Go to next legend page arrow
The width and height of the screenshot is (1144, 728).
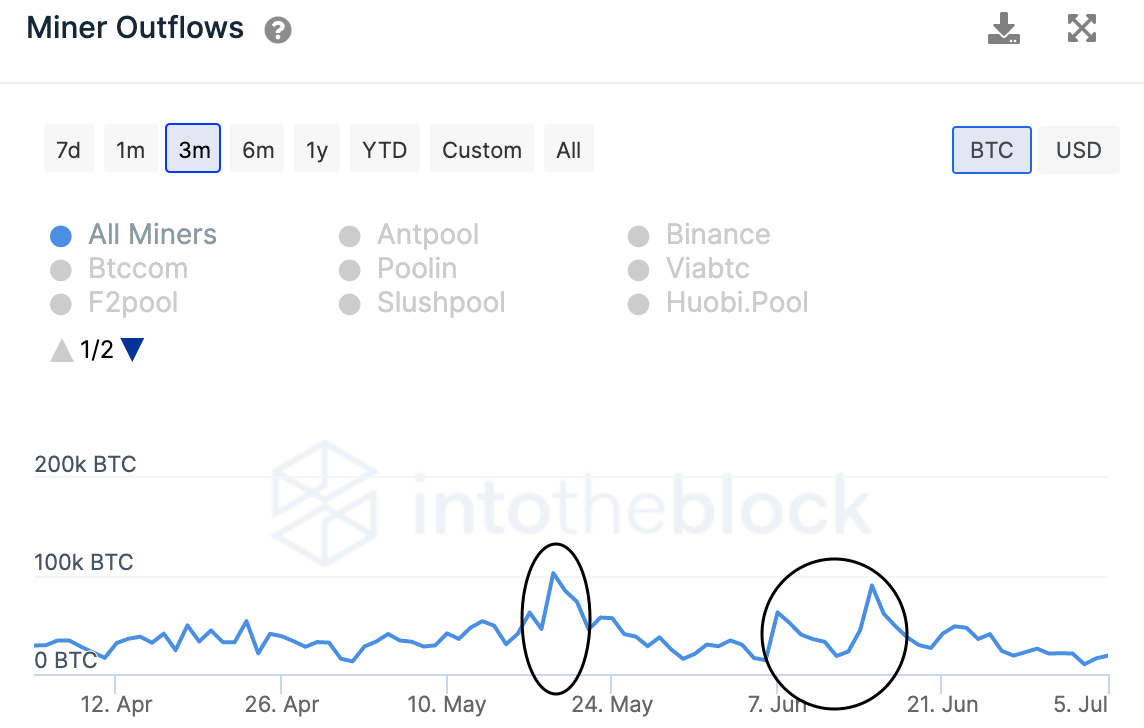(x=132, y=350)
